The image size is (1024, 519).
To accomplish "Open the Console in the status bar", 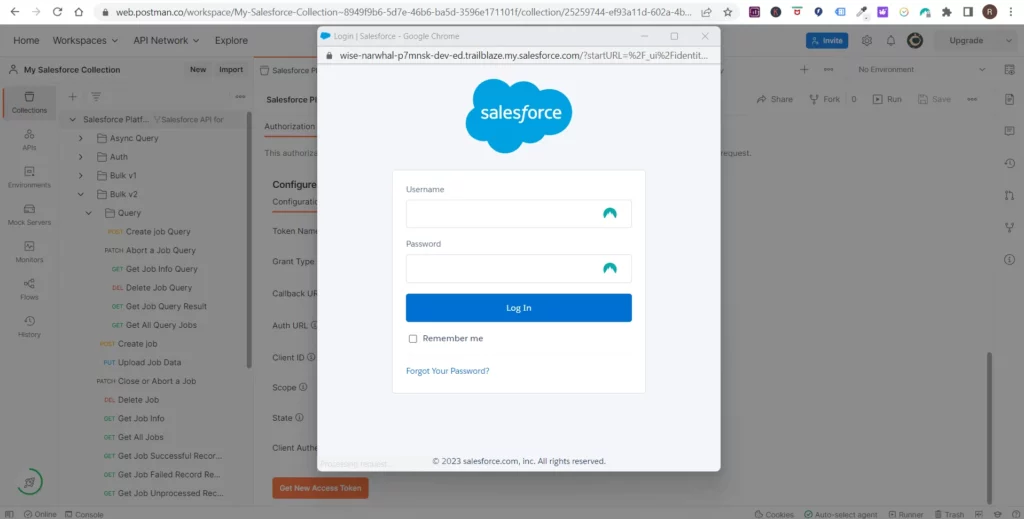I will coord(84,514).
